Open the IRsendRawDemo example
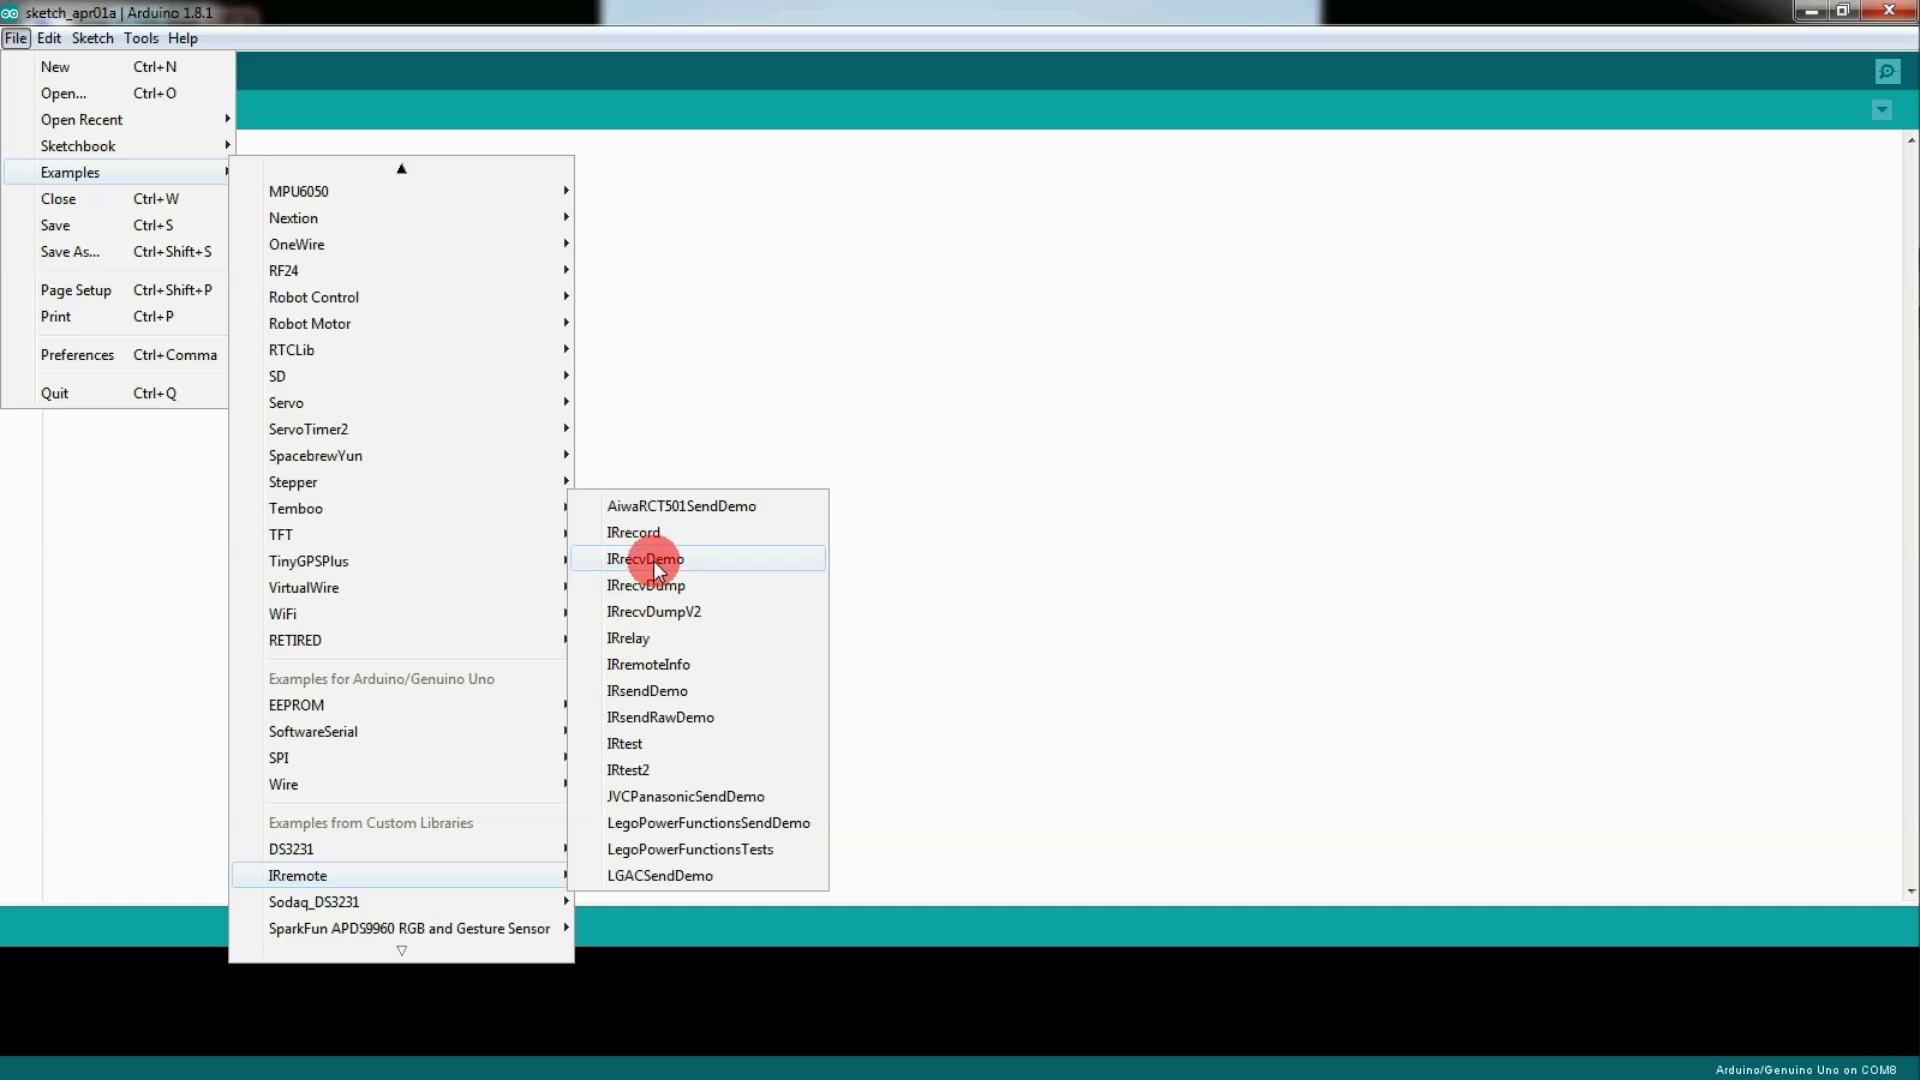 [x=660, y=718]
